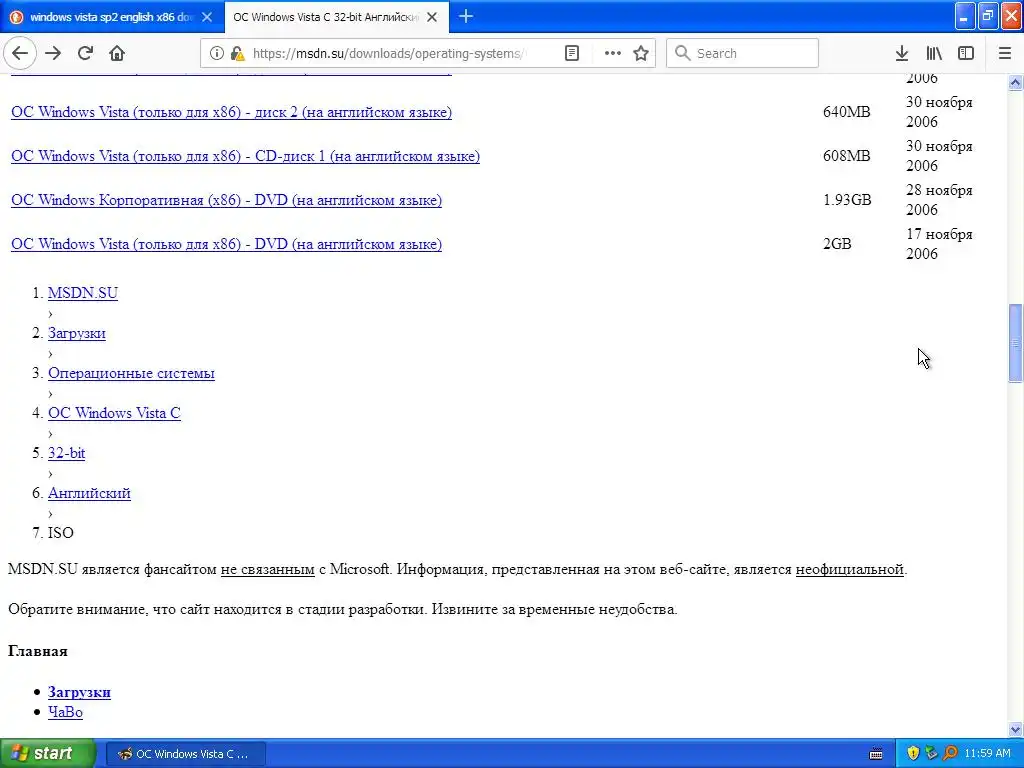Open the Firefox hamburger menu

(x=1005, y=54)
